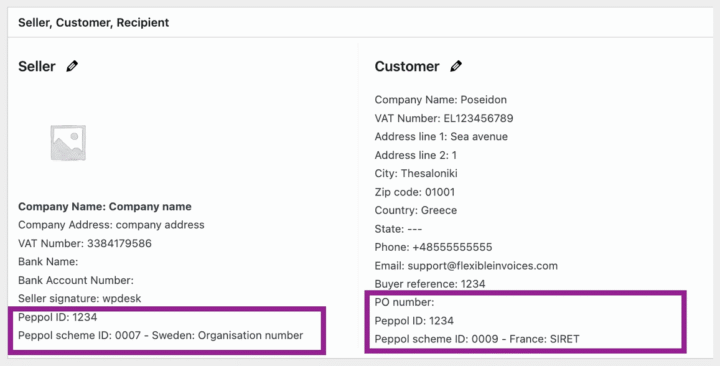The image size is (720, 366).
Task: Select 'City: Thesaloniki' line
Action: [416, 174]
